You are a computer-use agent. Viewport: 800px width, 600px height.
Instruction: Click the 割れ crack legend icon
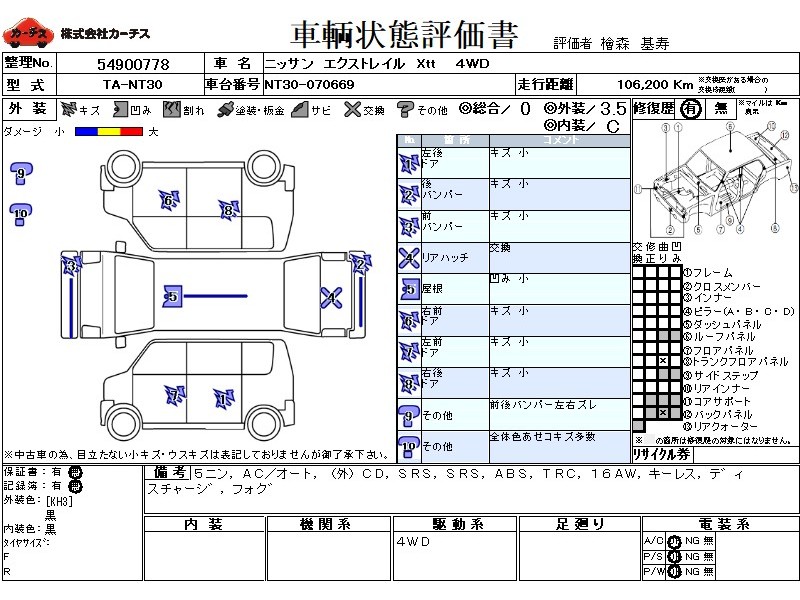click(x=175, y=109)
